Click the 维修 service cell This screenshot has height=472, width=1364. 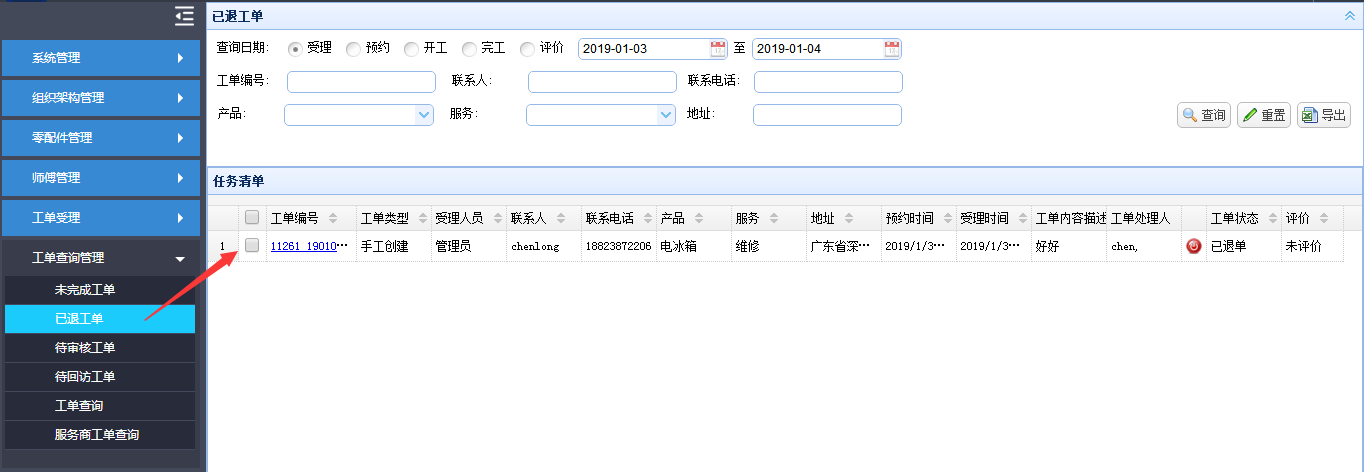point(768,246)
